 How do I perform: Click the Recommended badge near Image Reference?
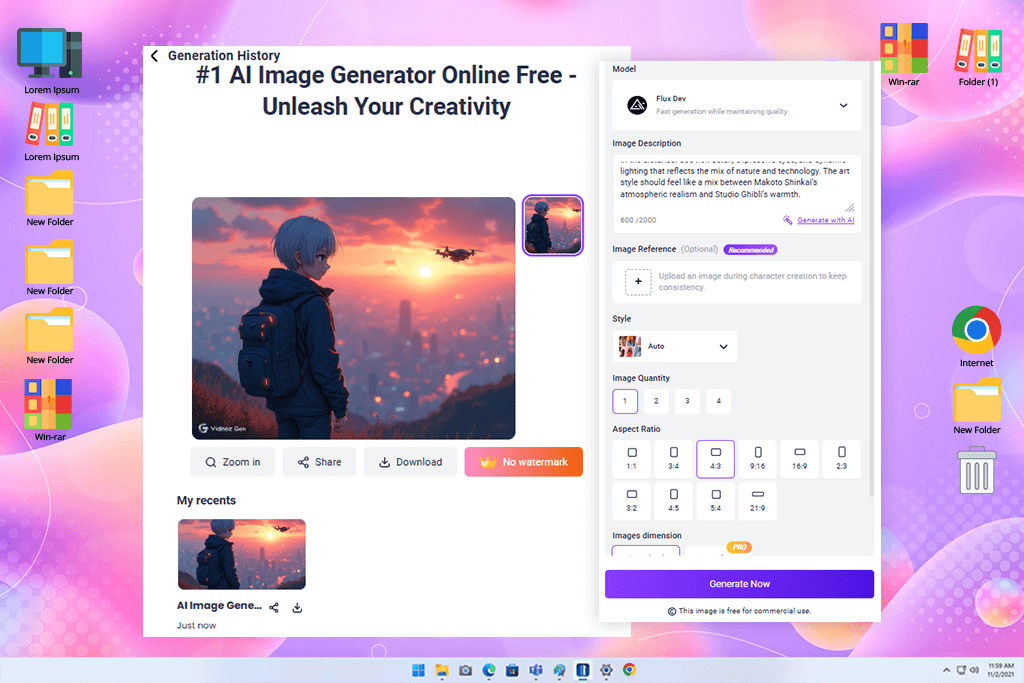pyautogui.click(x=750, y=249)
